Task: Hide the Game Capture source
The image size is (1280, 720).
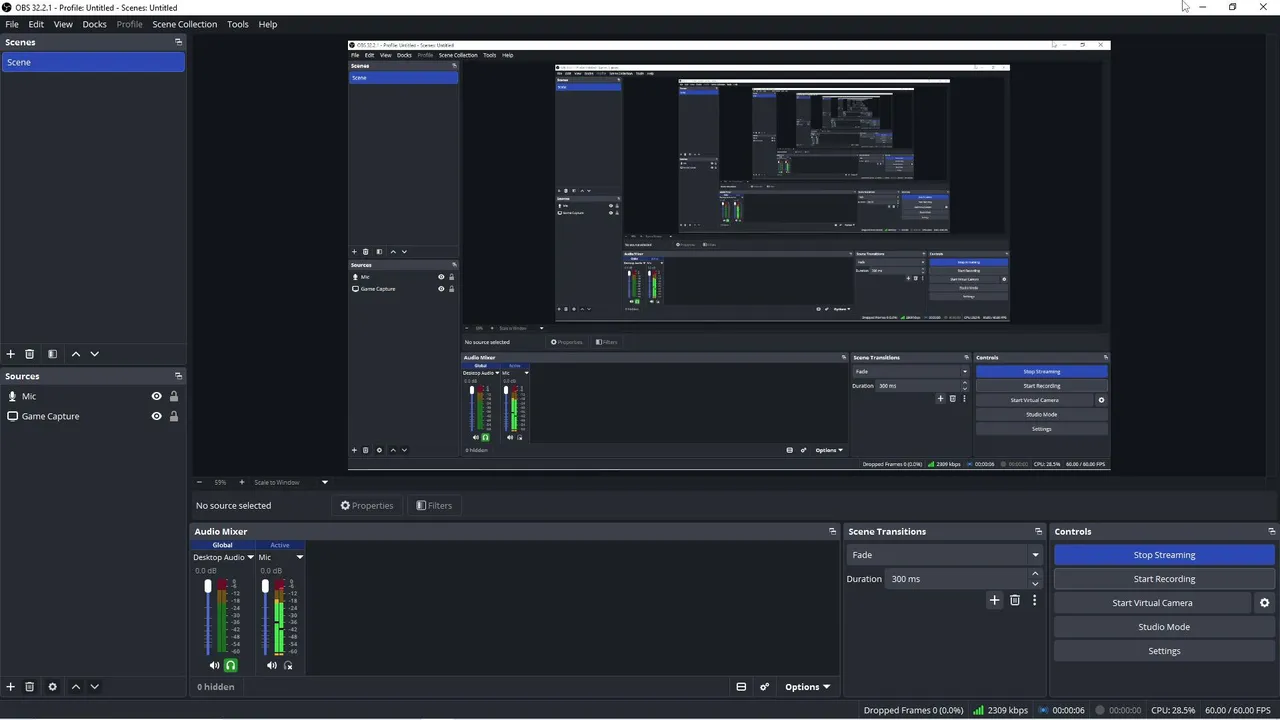Action: 156,416
